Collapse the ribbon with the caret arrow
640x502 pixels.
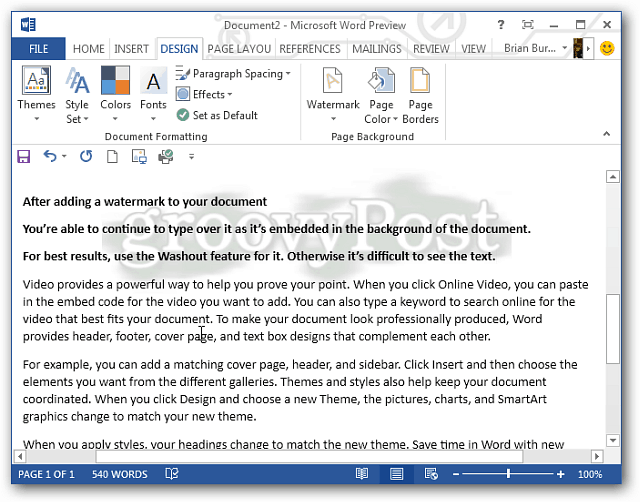click(x=607, y=134)
